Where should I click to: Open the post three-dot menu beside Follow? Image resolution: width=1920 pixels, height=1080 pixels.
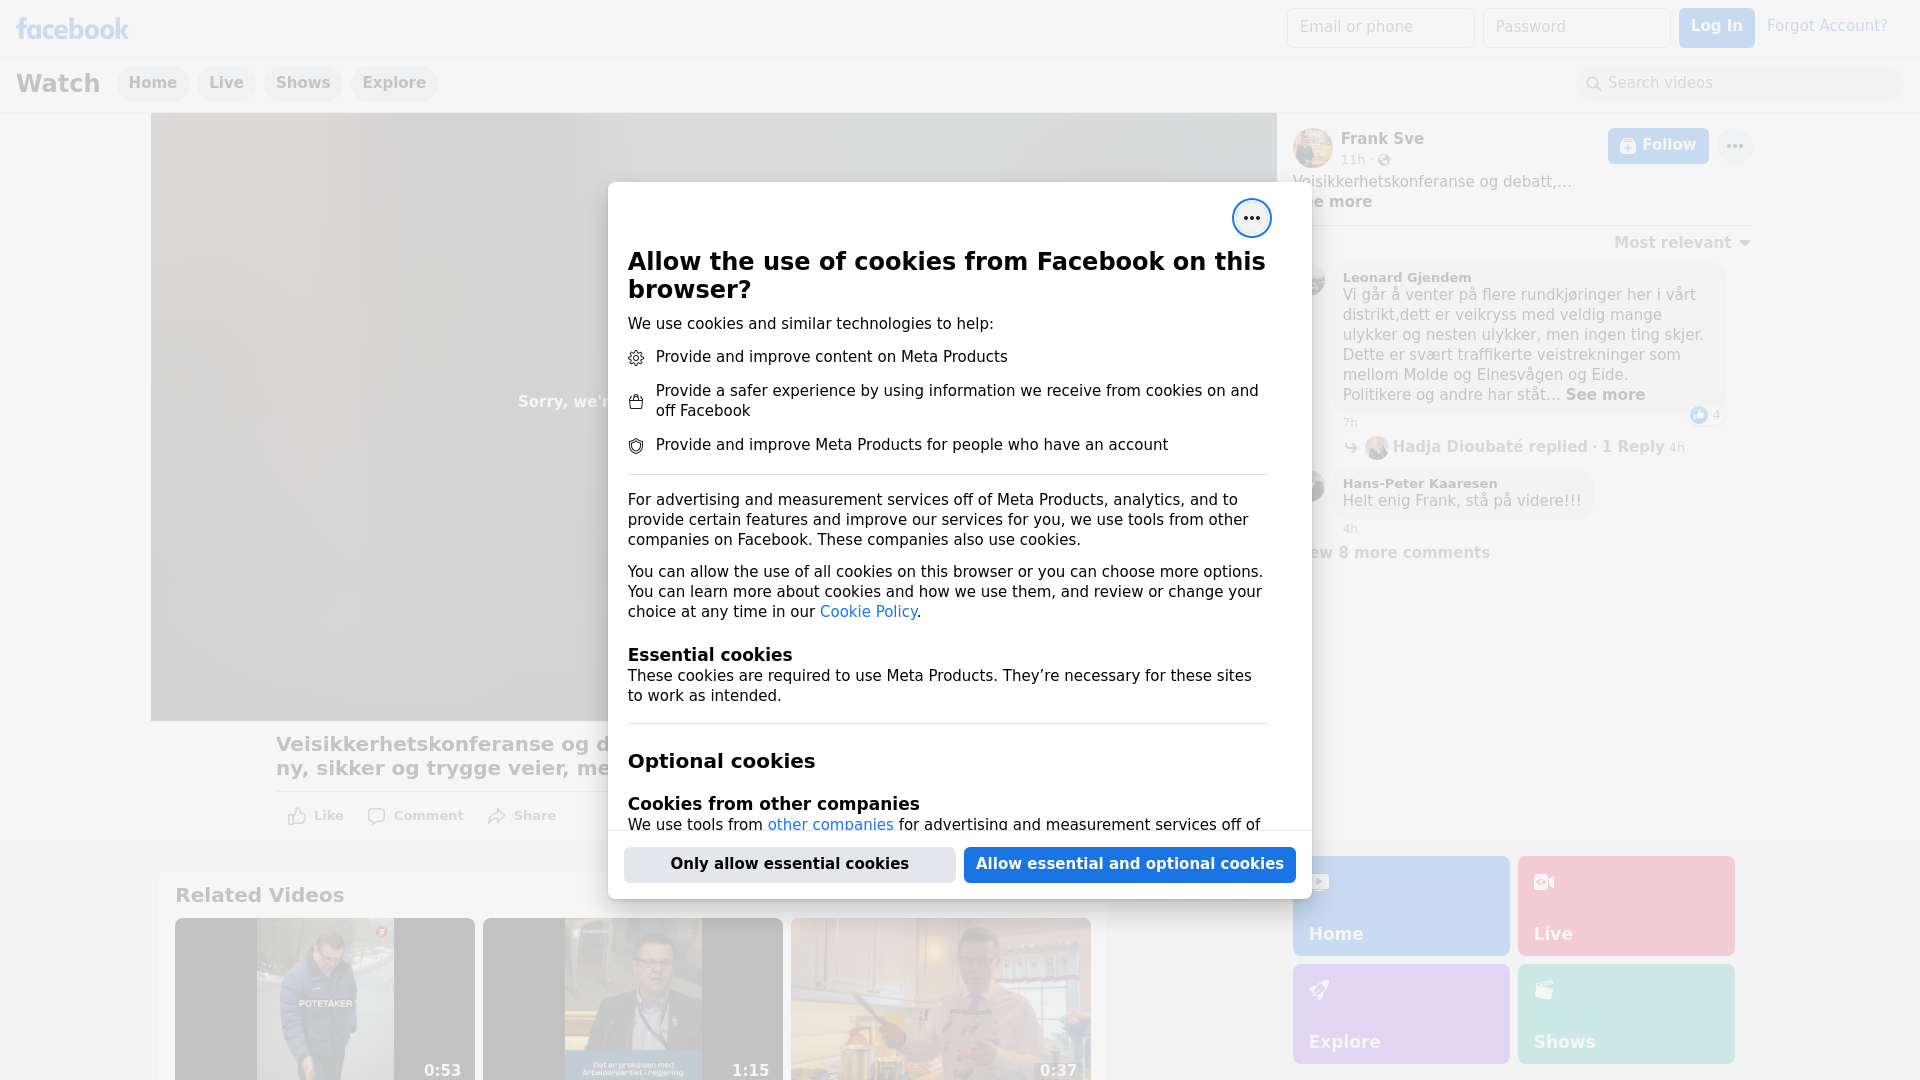(x=1734, y=146)
